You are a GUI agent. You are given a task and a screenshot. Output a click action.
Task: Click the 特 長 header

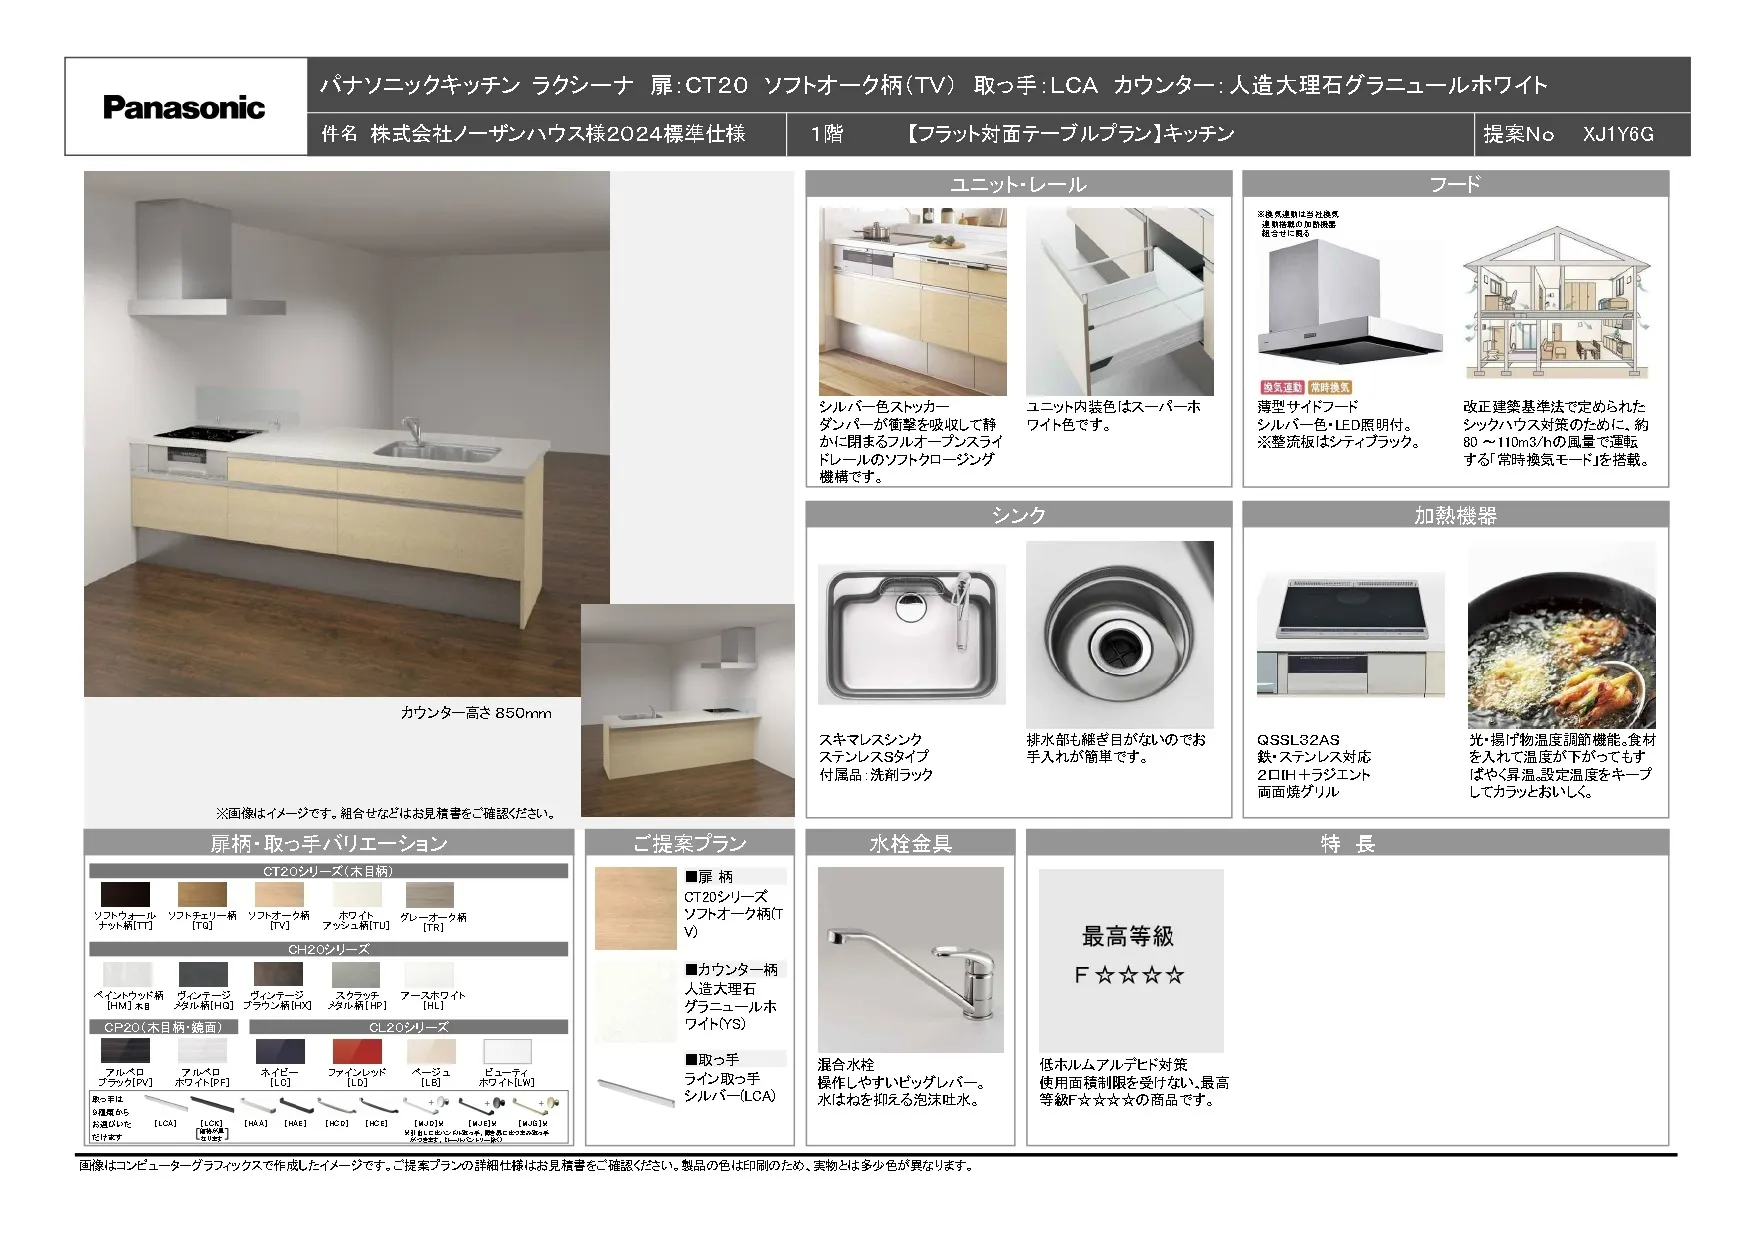(1347, 843)
